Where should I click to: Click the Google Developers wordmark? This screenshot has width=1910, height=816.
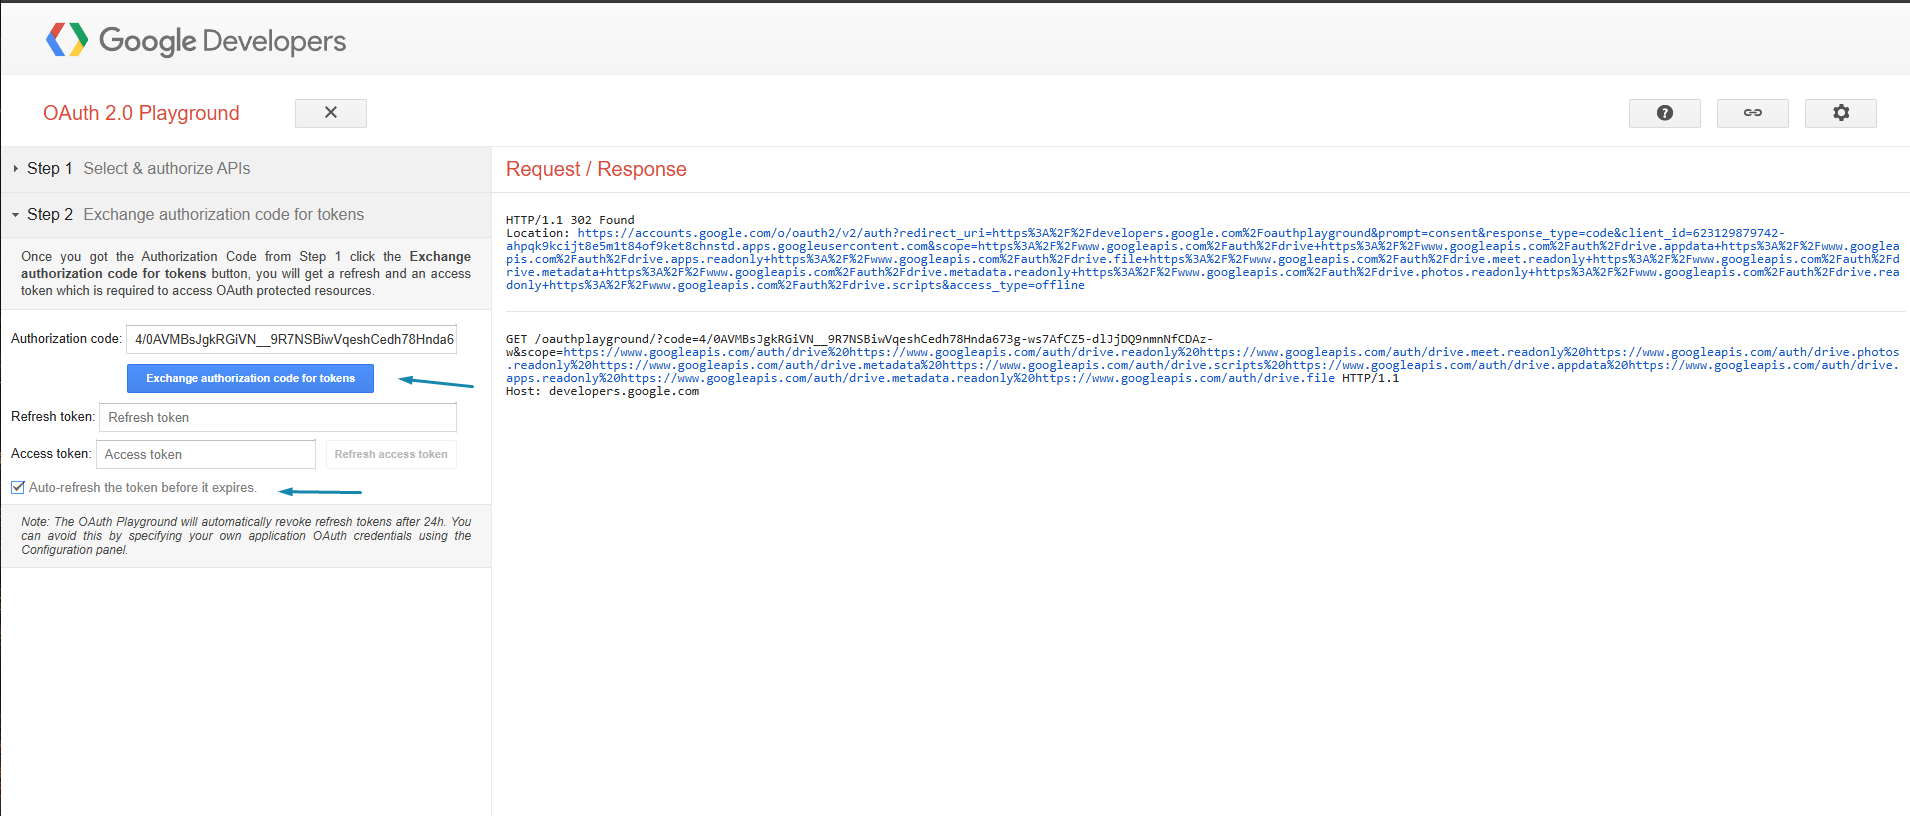point(222,41)
